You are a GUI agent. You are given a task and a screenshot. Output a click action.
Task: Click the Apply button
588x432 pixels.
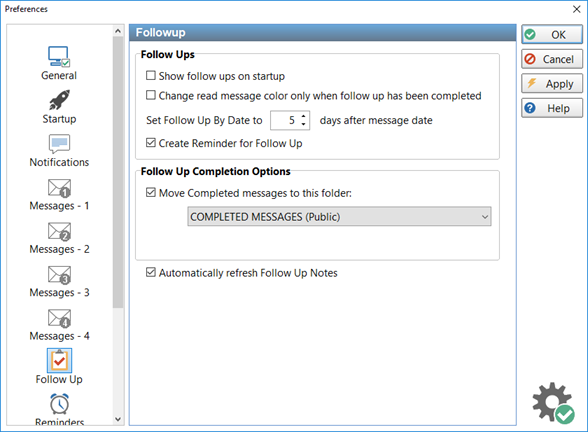(552, 84)
